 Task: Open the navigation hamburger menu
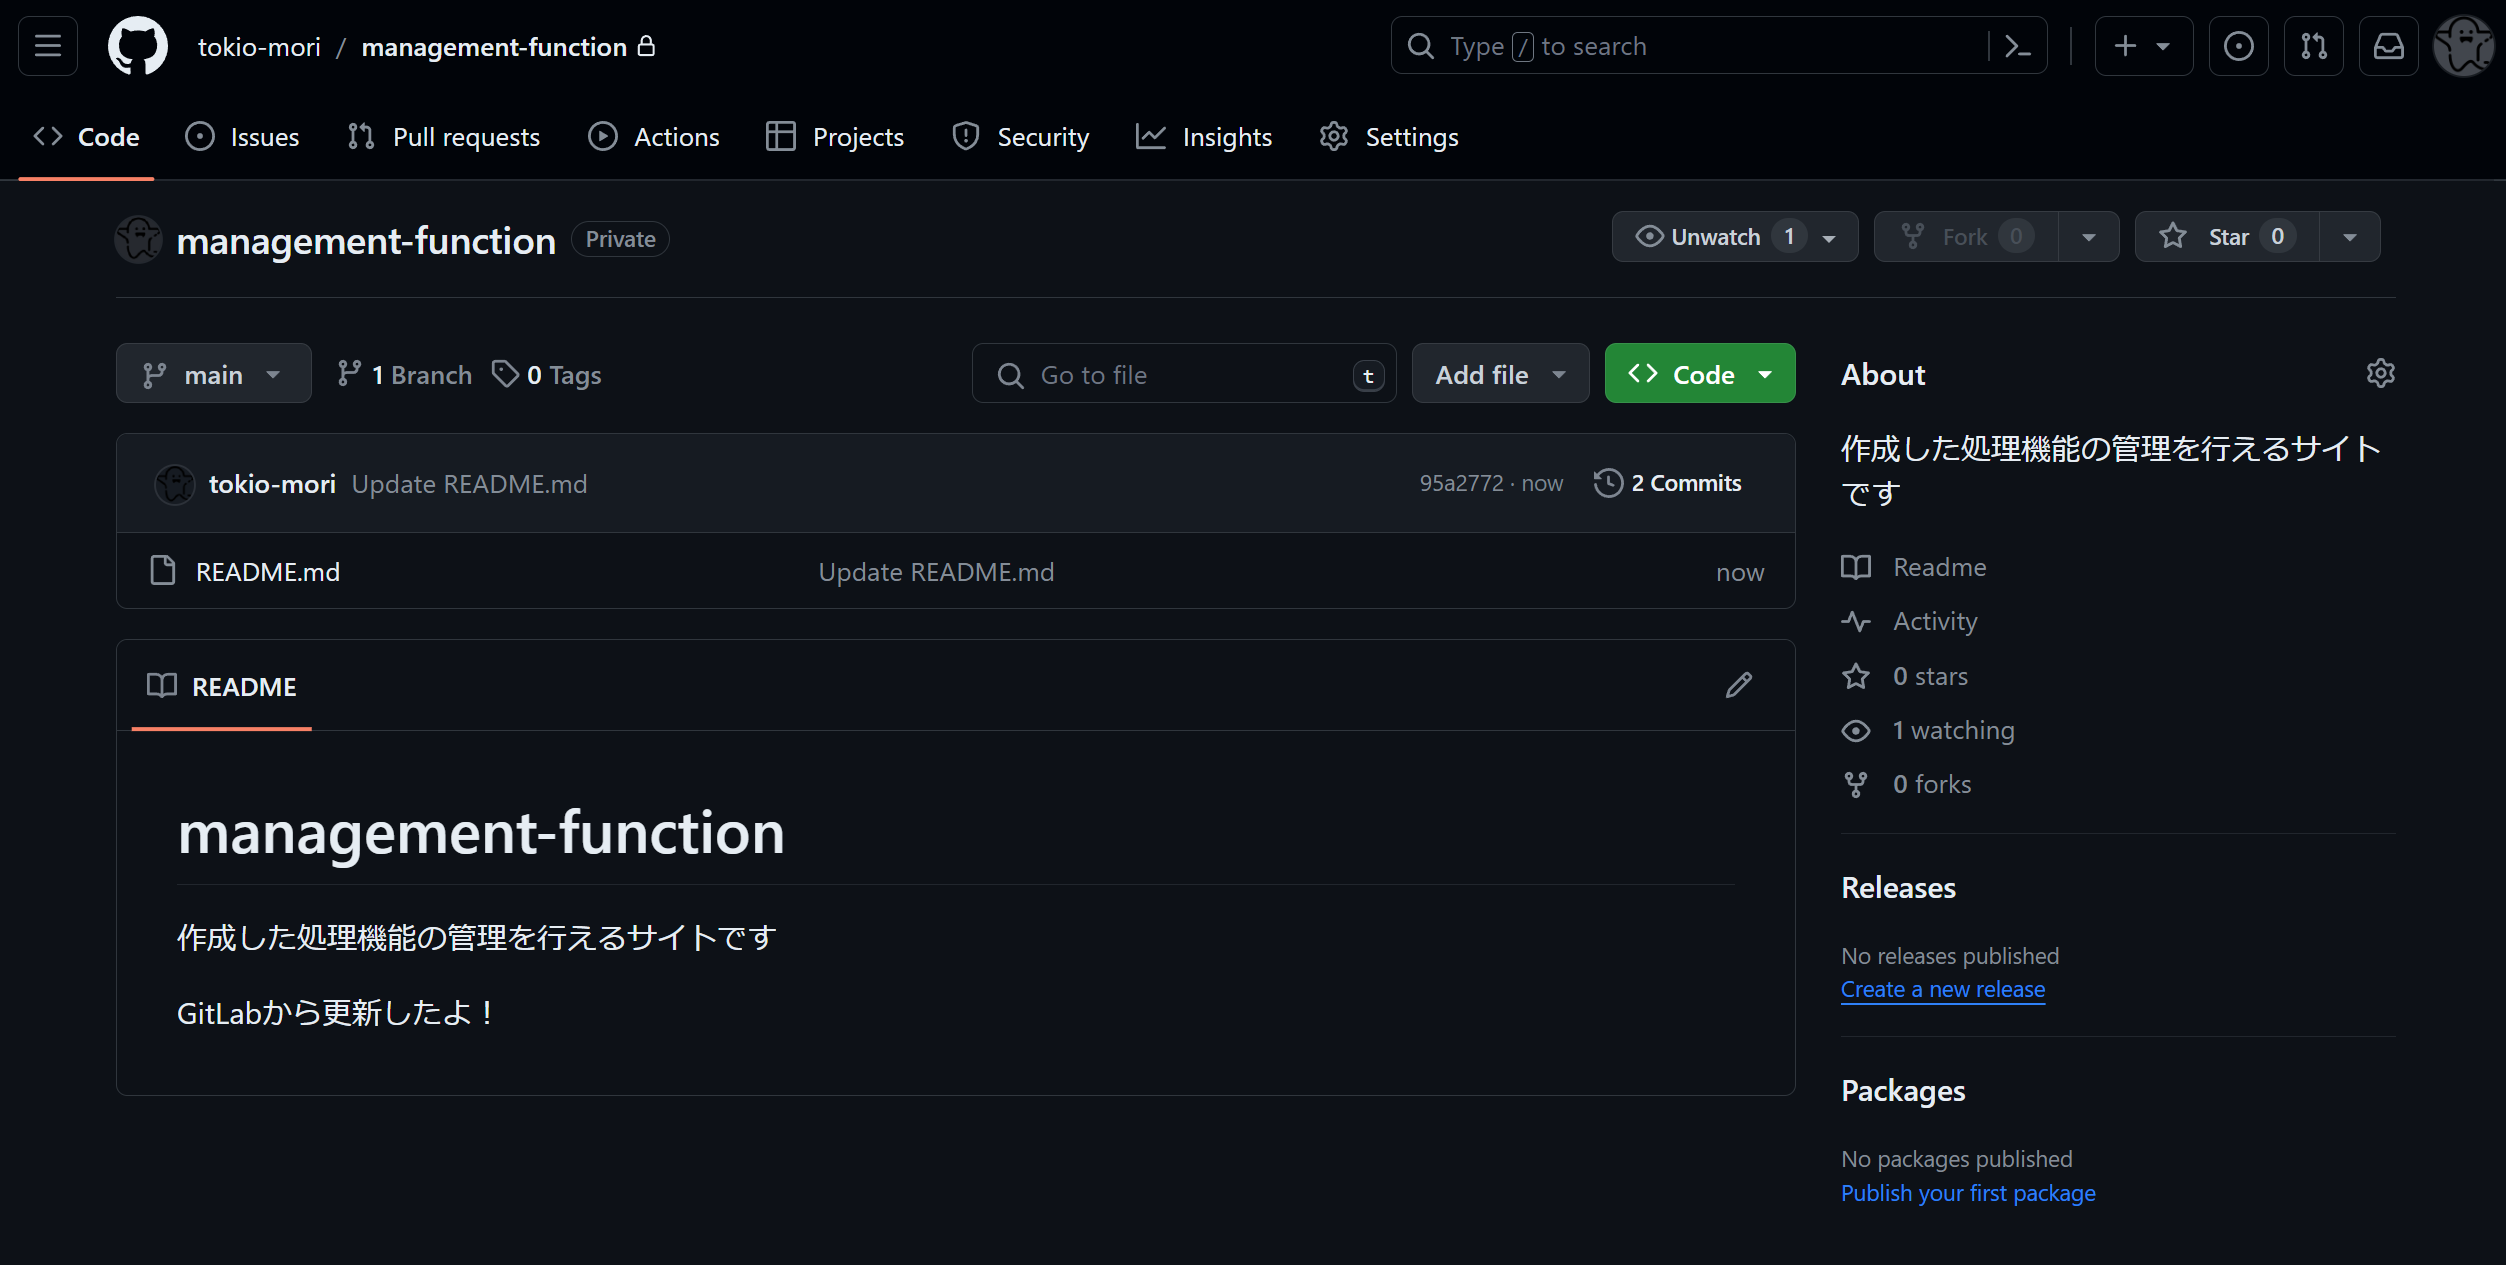click(x=47, y=45)
